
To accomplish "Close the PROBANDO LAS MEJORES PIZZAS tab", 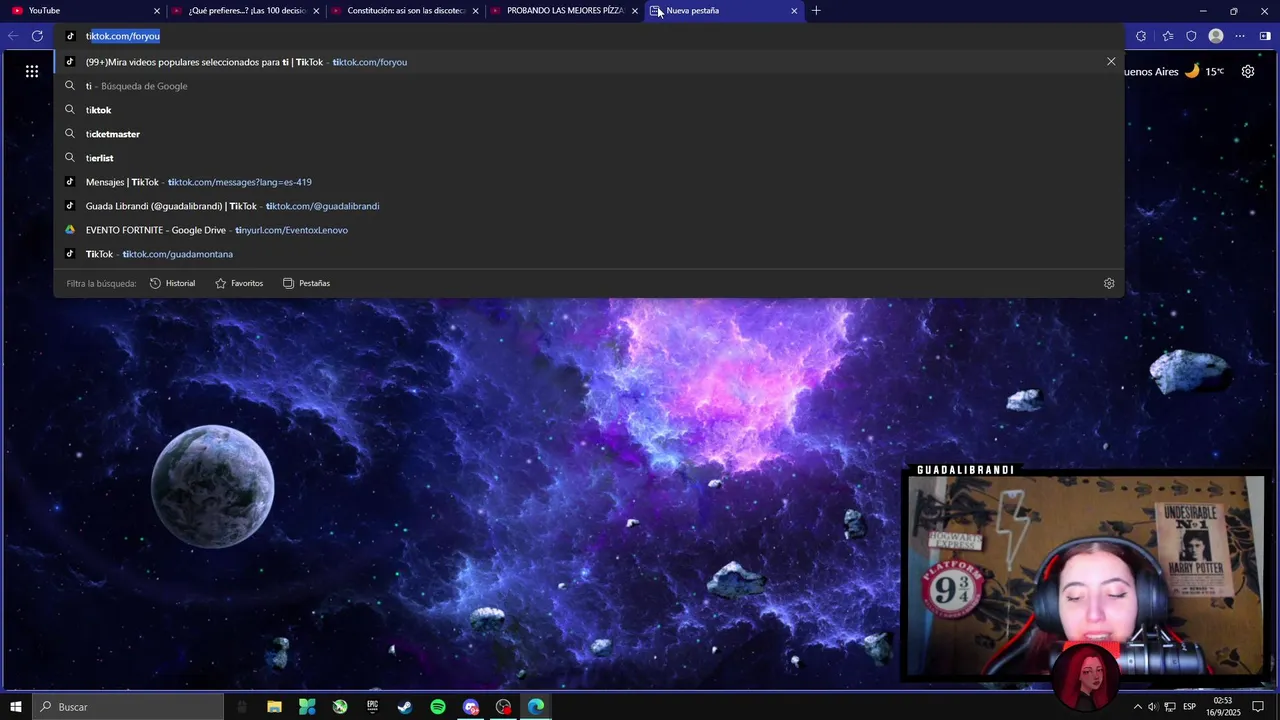I will (x=635, y=11).
